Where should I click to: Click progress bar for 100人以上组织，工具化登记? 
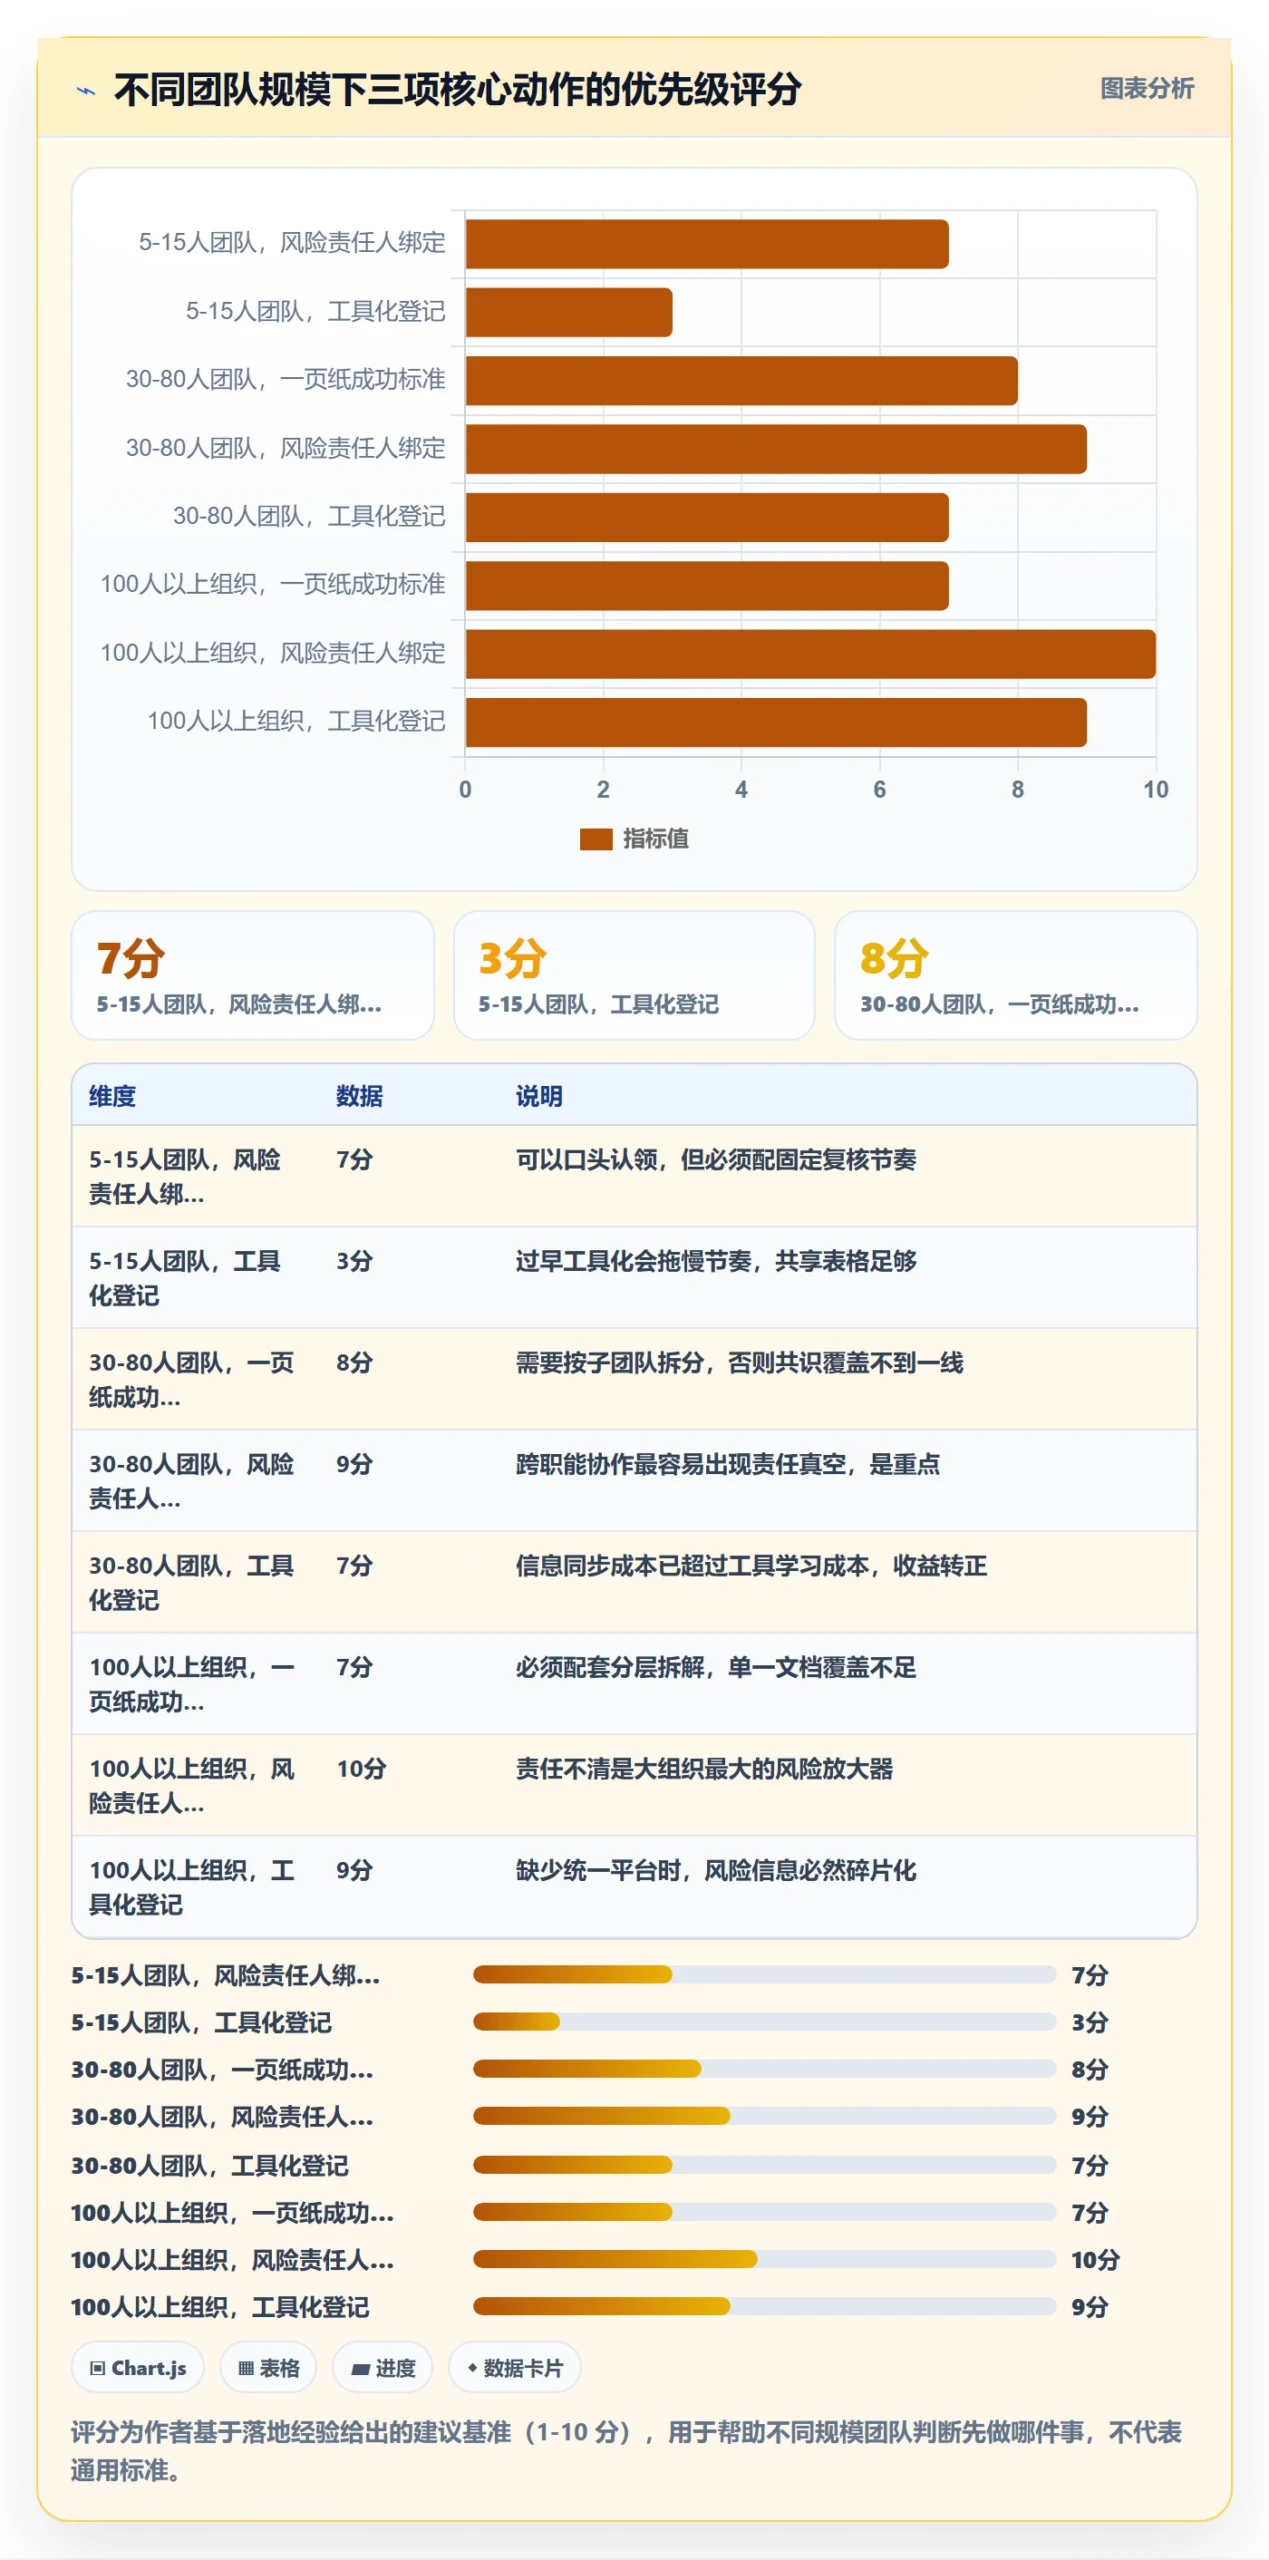coord(764,2306)
